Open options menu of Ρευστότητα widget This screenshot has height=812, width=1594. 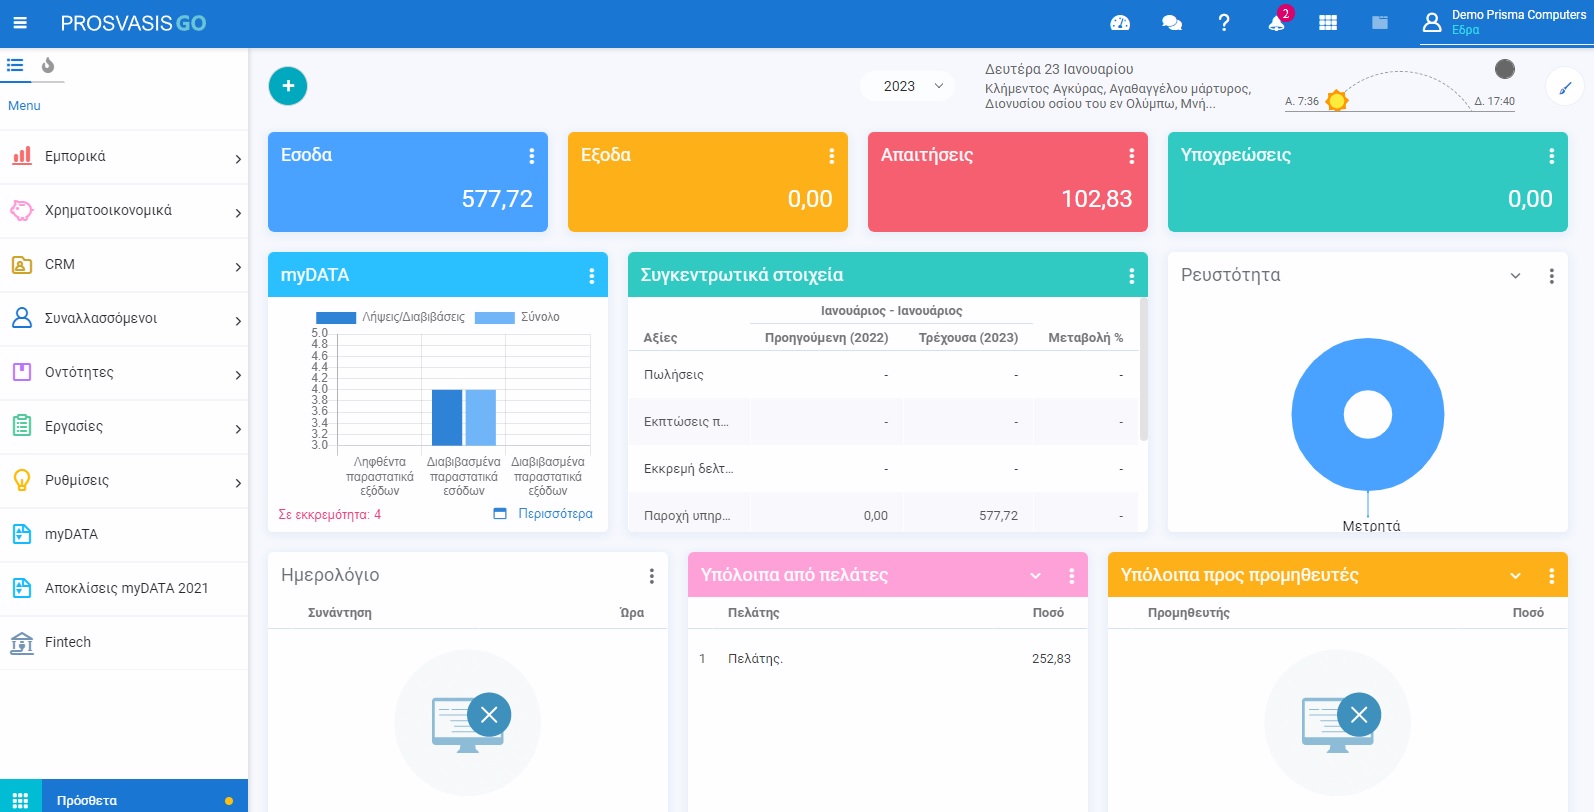pos(1551,276)
